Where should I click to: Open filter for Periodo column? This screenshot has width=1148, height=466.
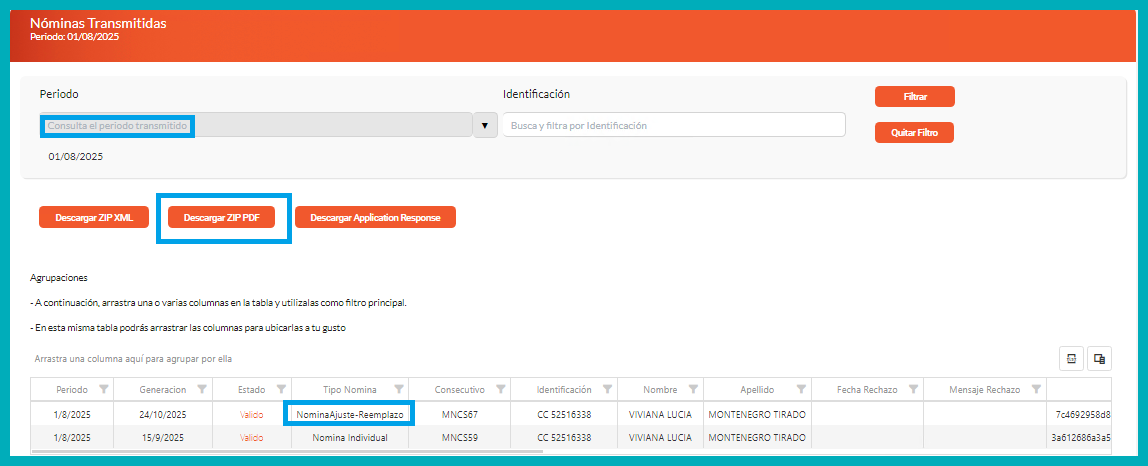[x=105, y=390]
